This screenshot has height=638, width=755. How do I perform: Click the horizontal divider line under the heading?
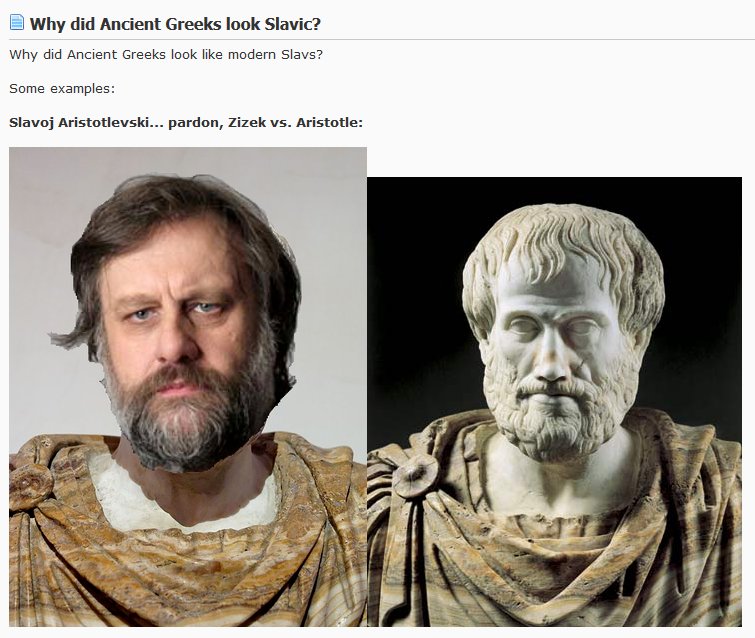[382, 39]
